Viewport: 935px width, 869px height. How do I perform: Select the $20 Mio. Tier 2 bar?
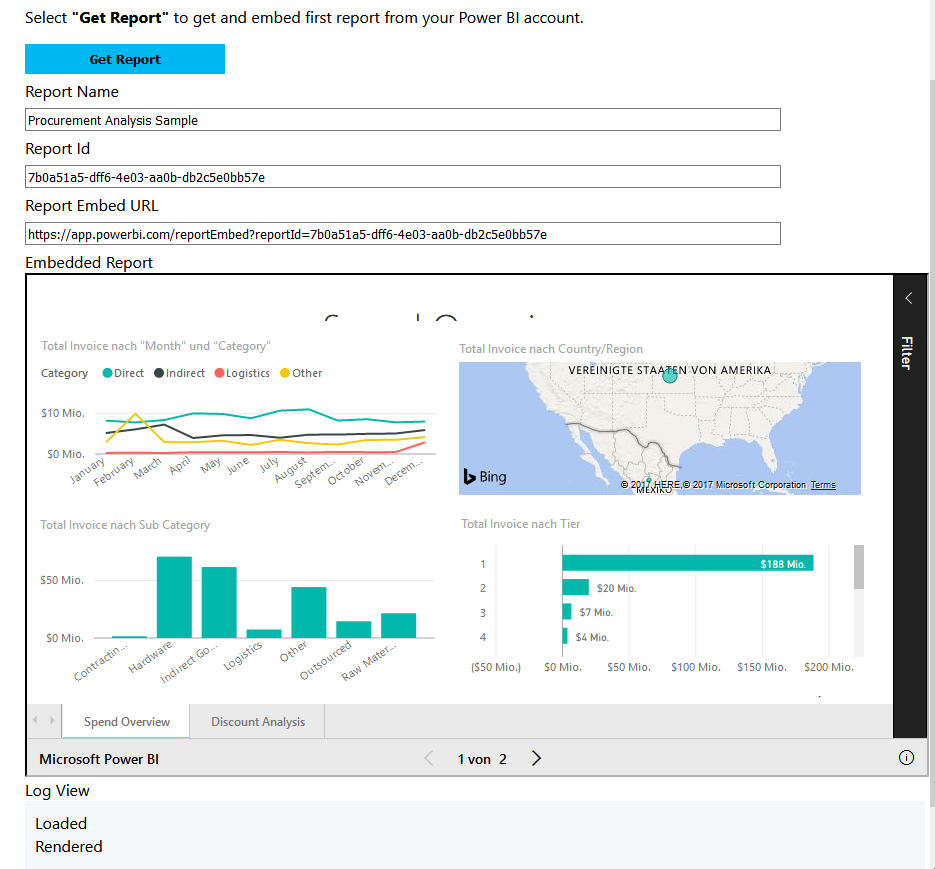point(575,587)
